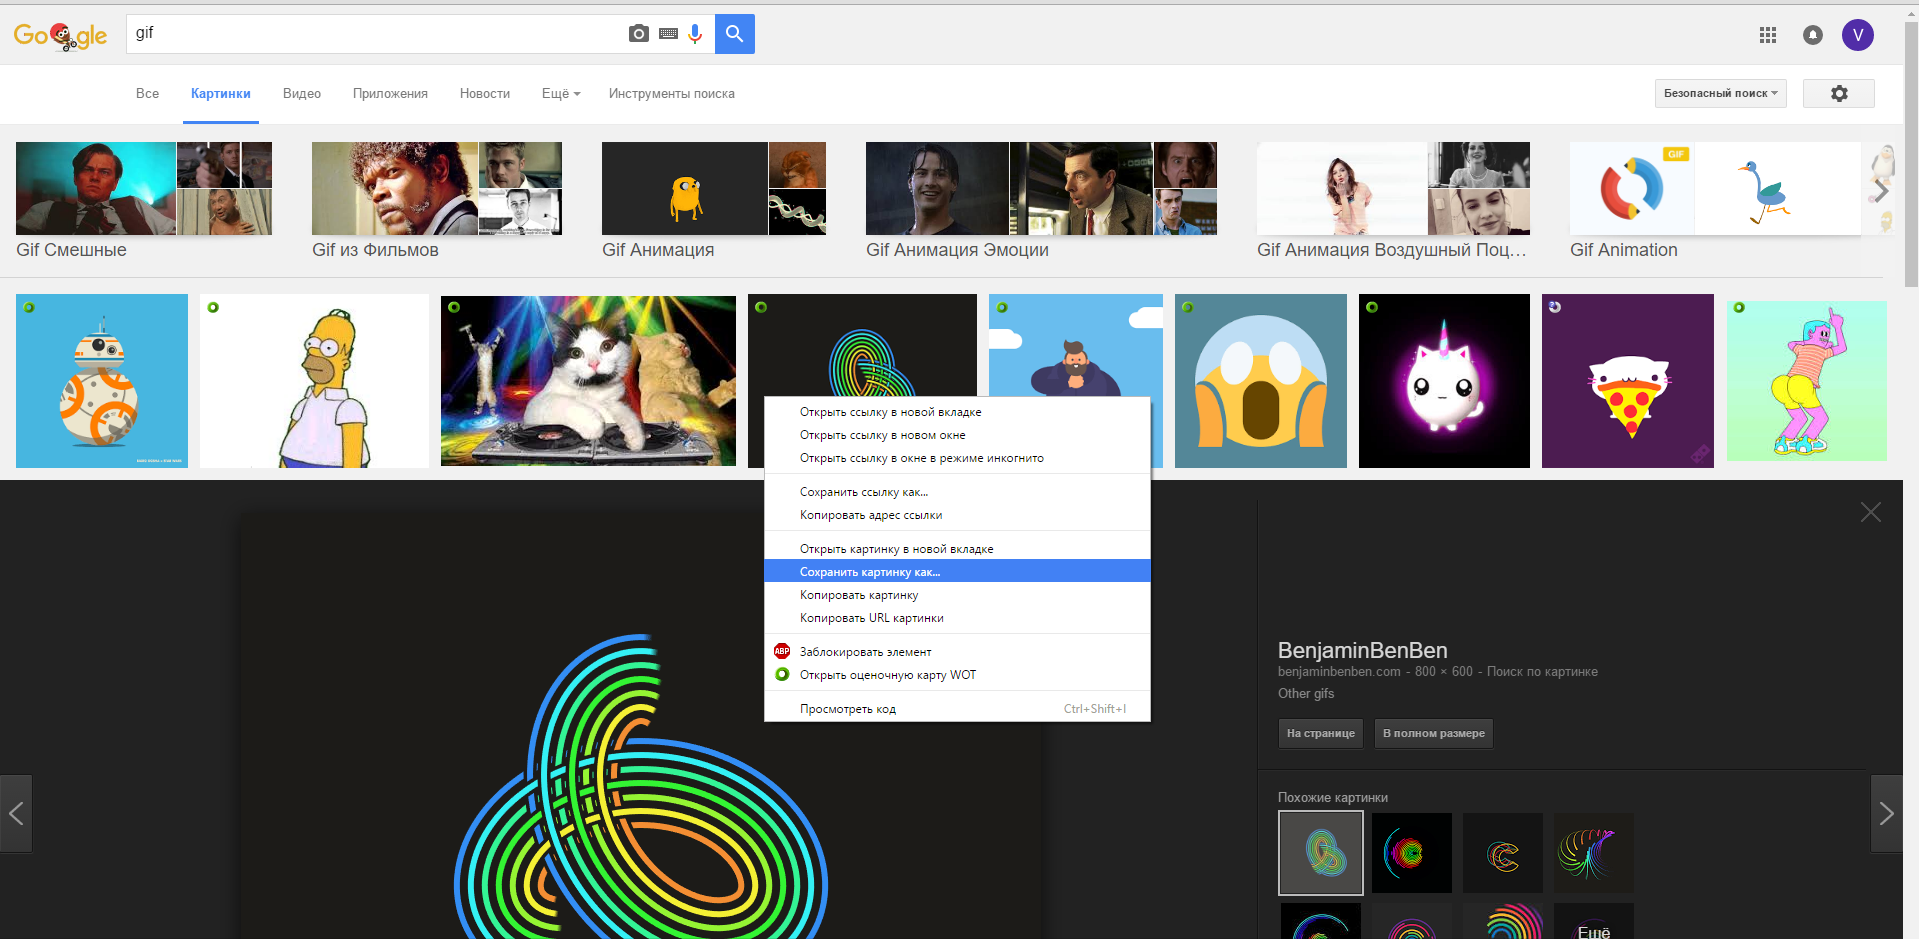Open Google notifications bell

pyautogui.click(x=1813, y=35)
